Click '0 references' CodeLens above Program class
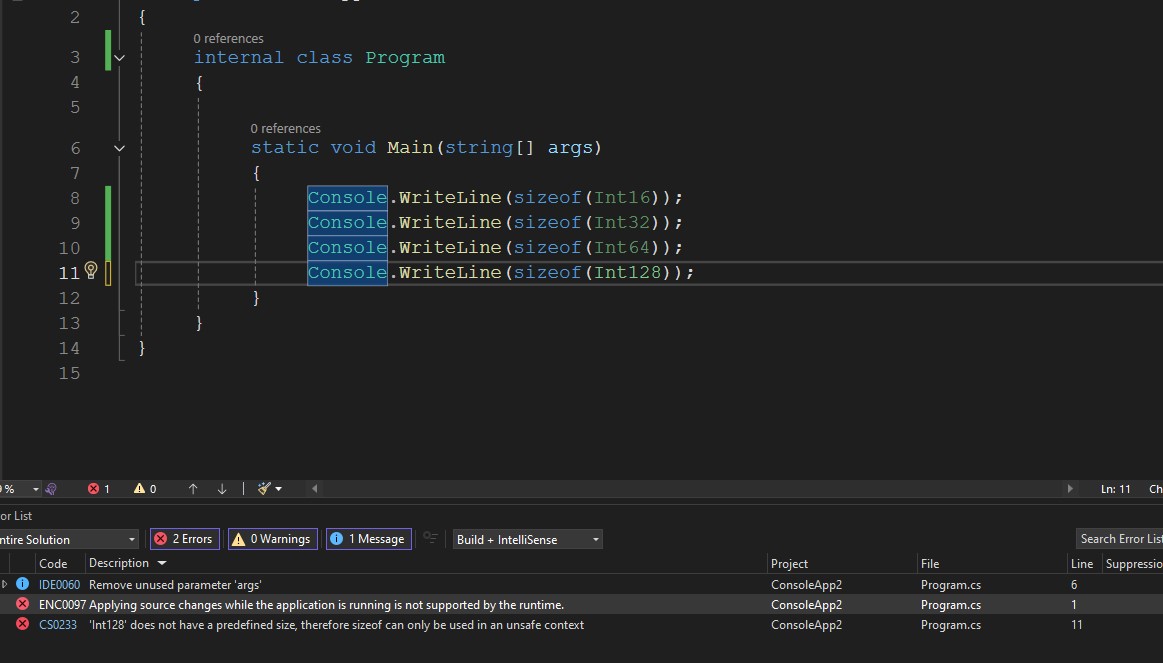The image size is (1163, 663). [x=228, y=39]
